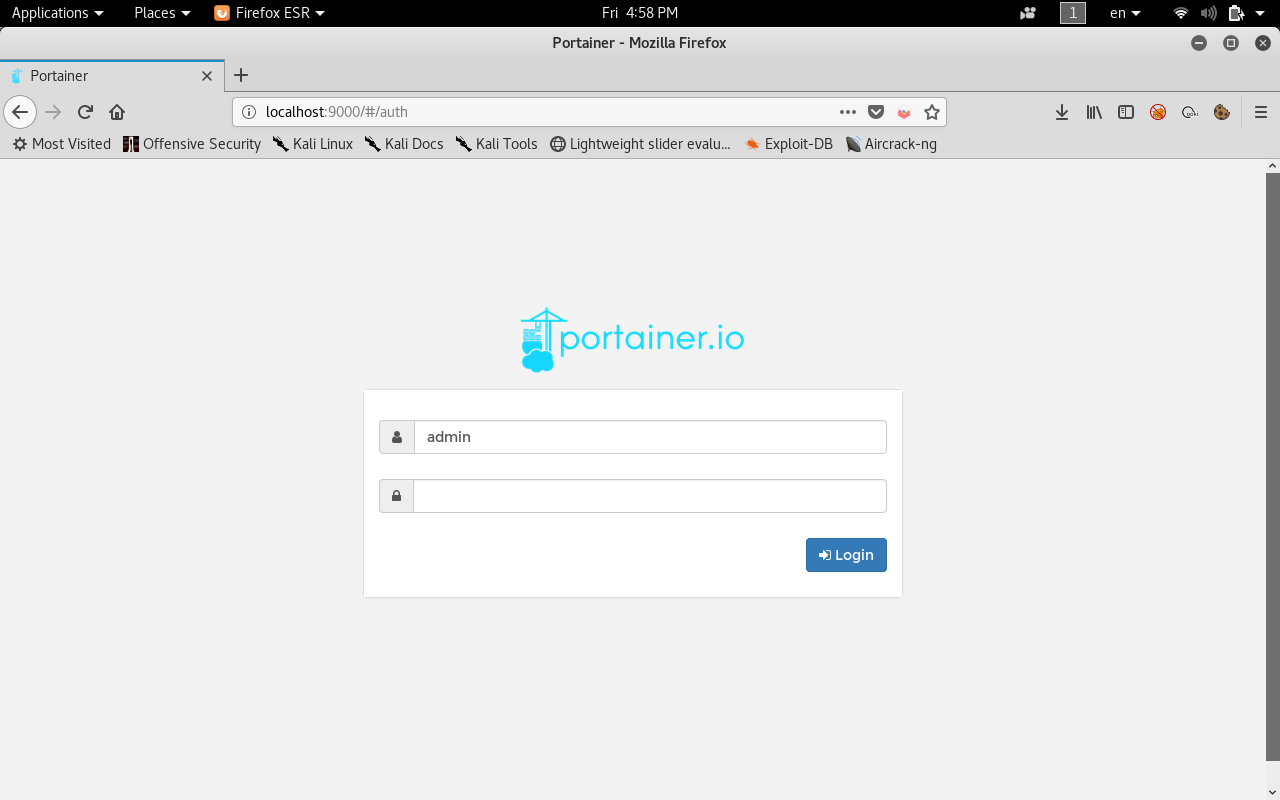Open the Firefox hamburger menu
The width and height of the screenshot is (1280, 800).
(1260, 112)
